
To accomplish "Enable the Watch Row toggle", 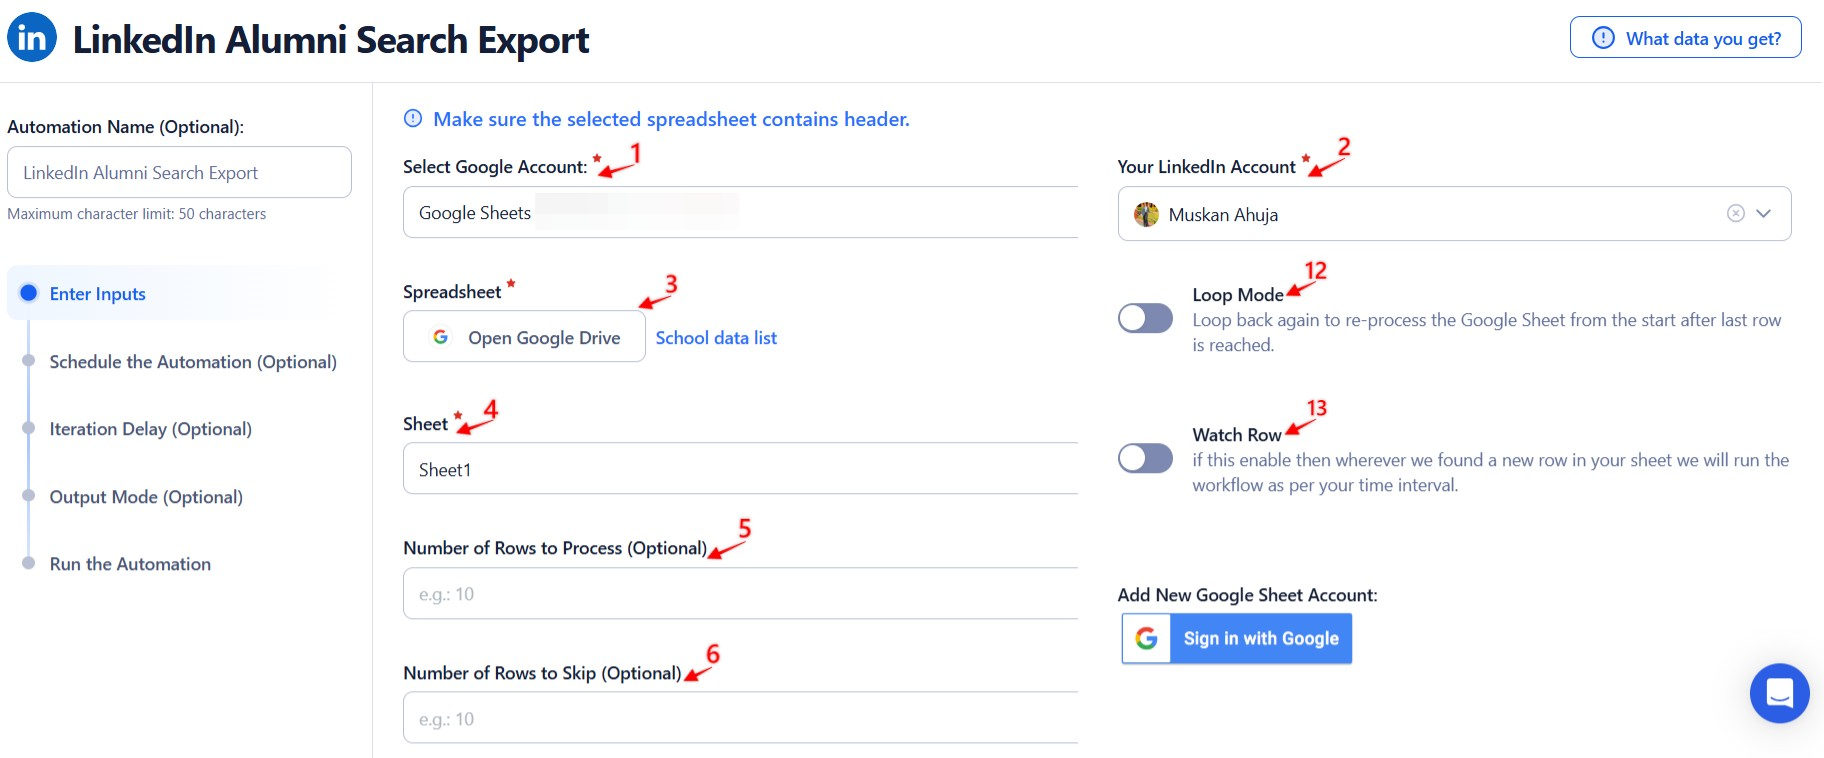I will 1145,458.
